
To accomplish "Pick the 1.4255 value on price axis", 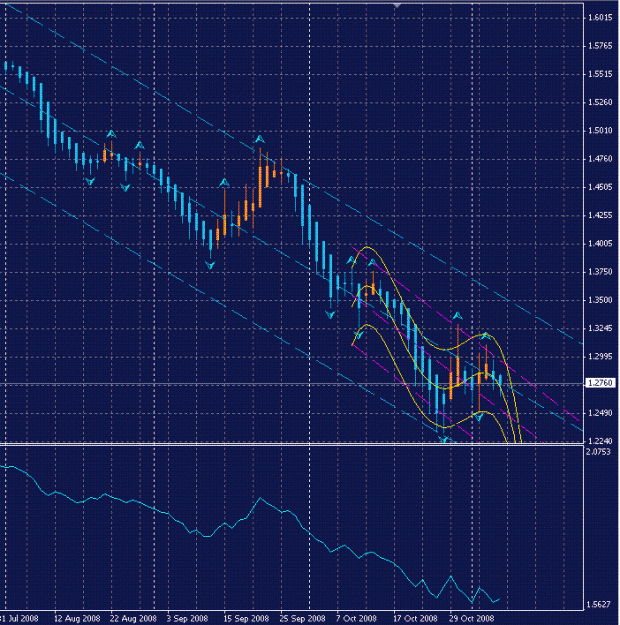I will click(600, 215).
